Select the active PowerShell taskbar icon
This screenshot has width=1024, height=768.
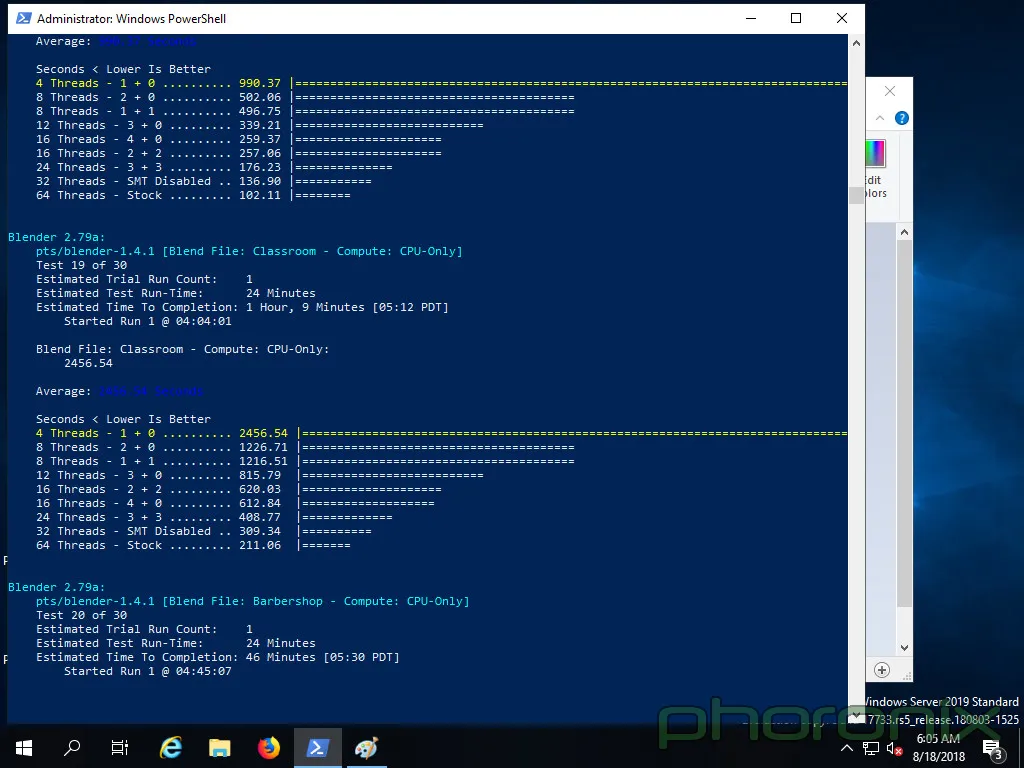(x=317, y=748)
